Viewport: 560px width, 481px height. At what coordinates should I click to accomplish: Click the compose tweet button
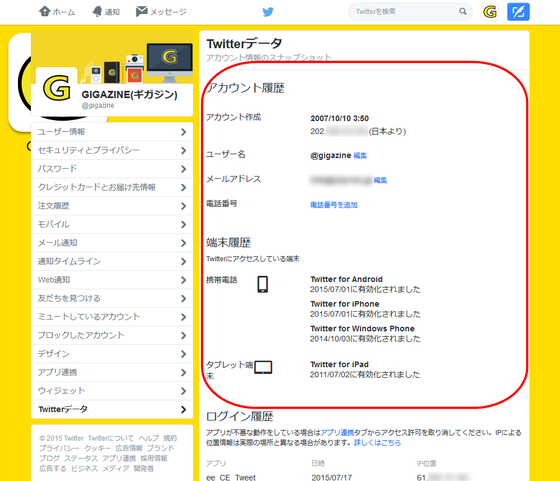point(518,12)
